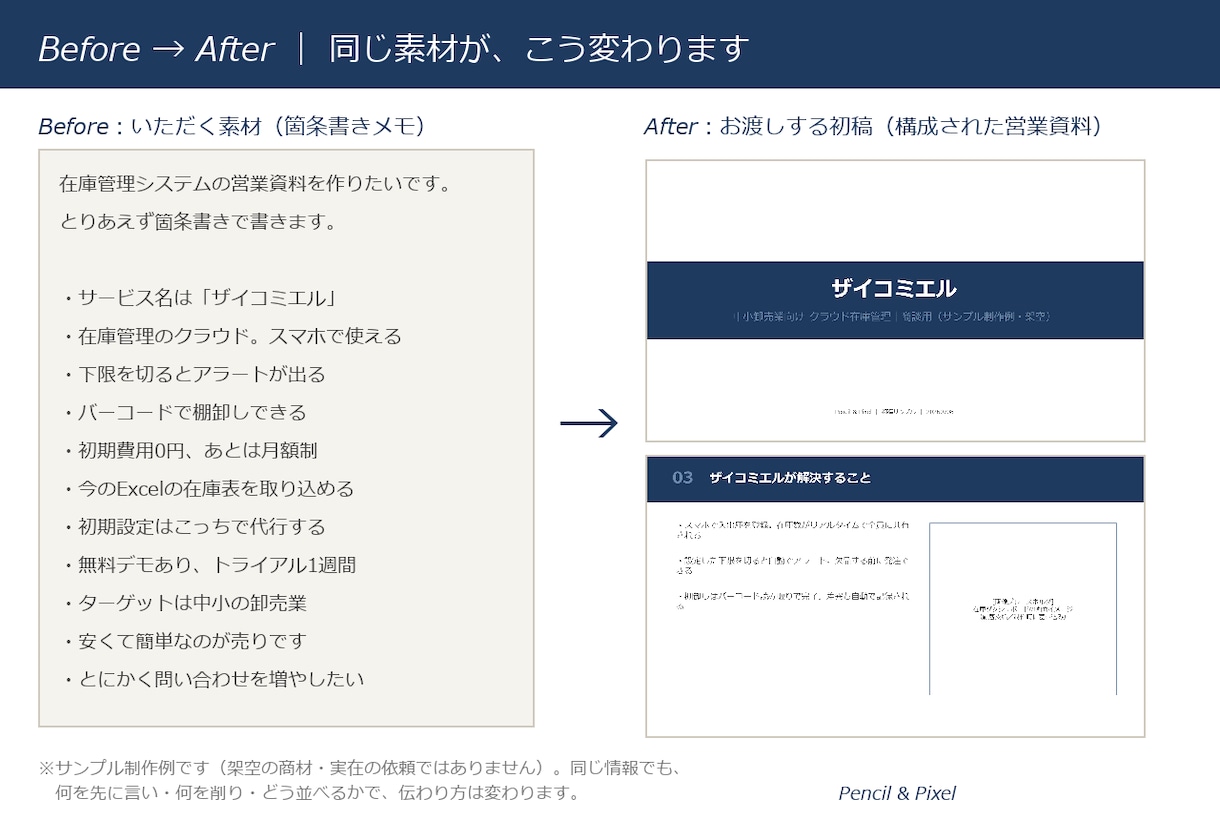This screenshot has height=820, width=1220.
Task: Select the bullet '今のExcelの在庫表を取り込める'
Action: pos(207,488)
